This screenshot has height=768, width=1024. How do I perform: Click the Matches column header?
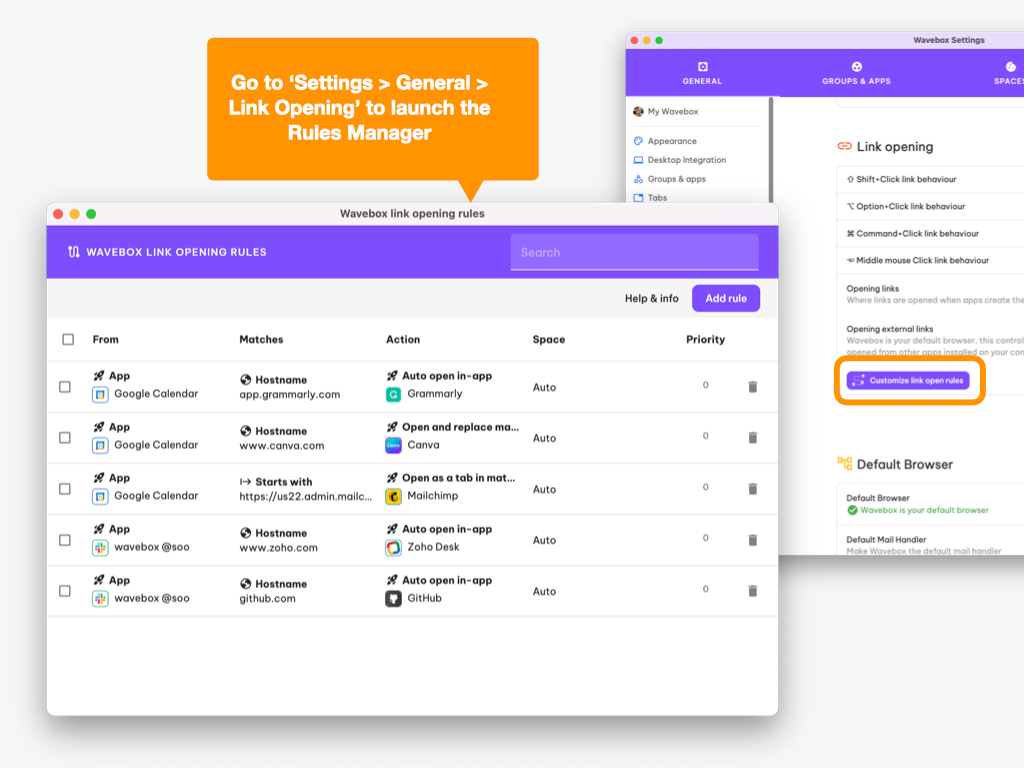point(261,339)
